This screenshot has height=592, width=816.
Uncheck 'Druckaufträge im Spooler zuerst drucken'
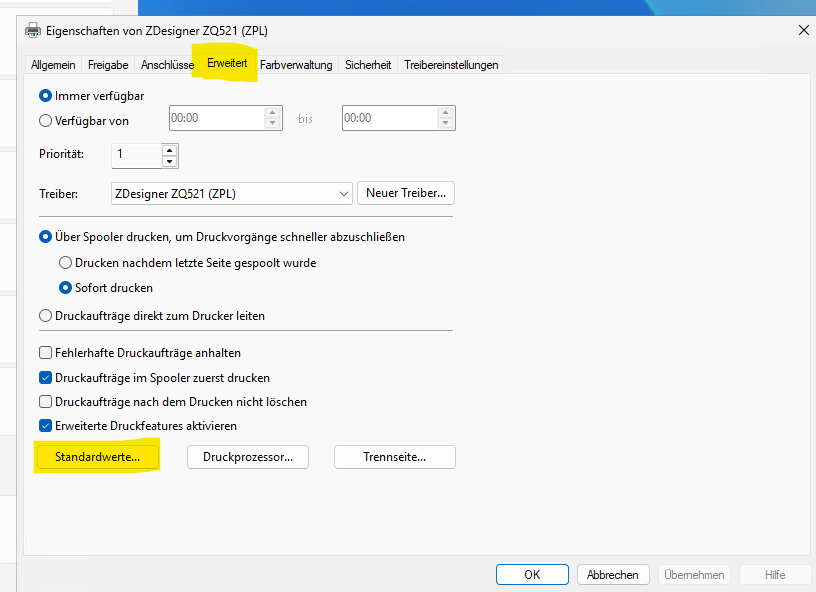click(45, 378)
